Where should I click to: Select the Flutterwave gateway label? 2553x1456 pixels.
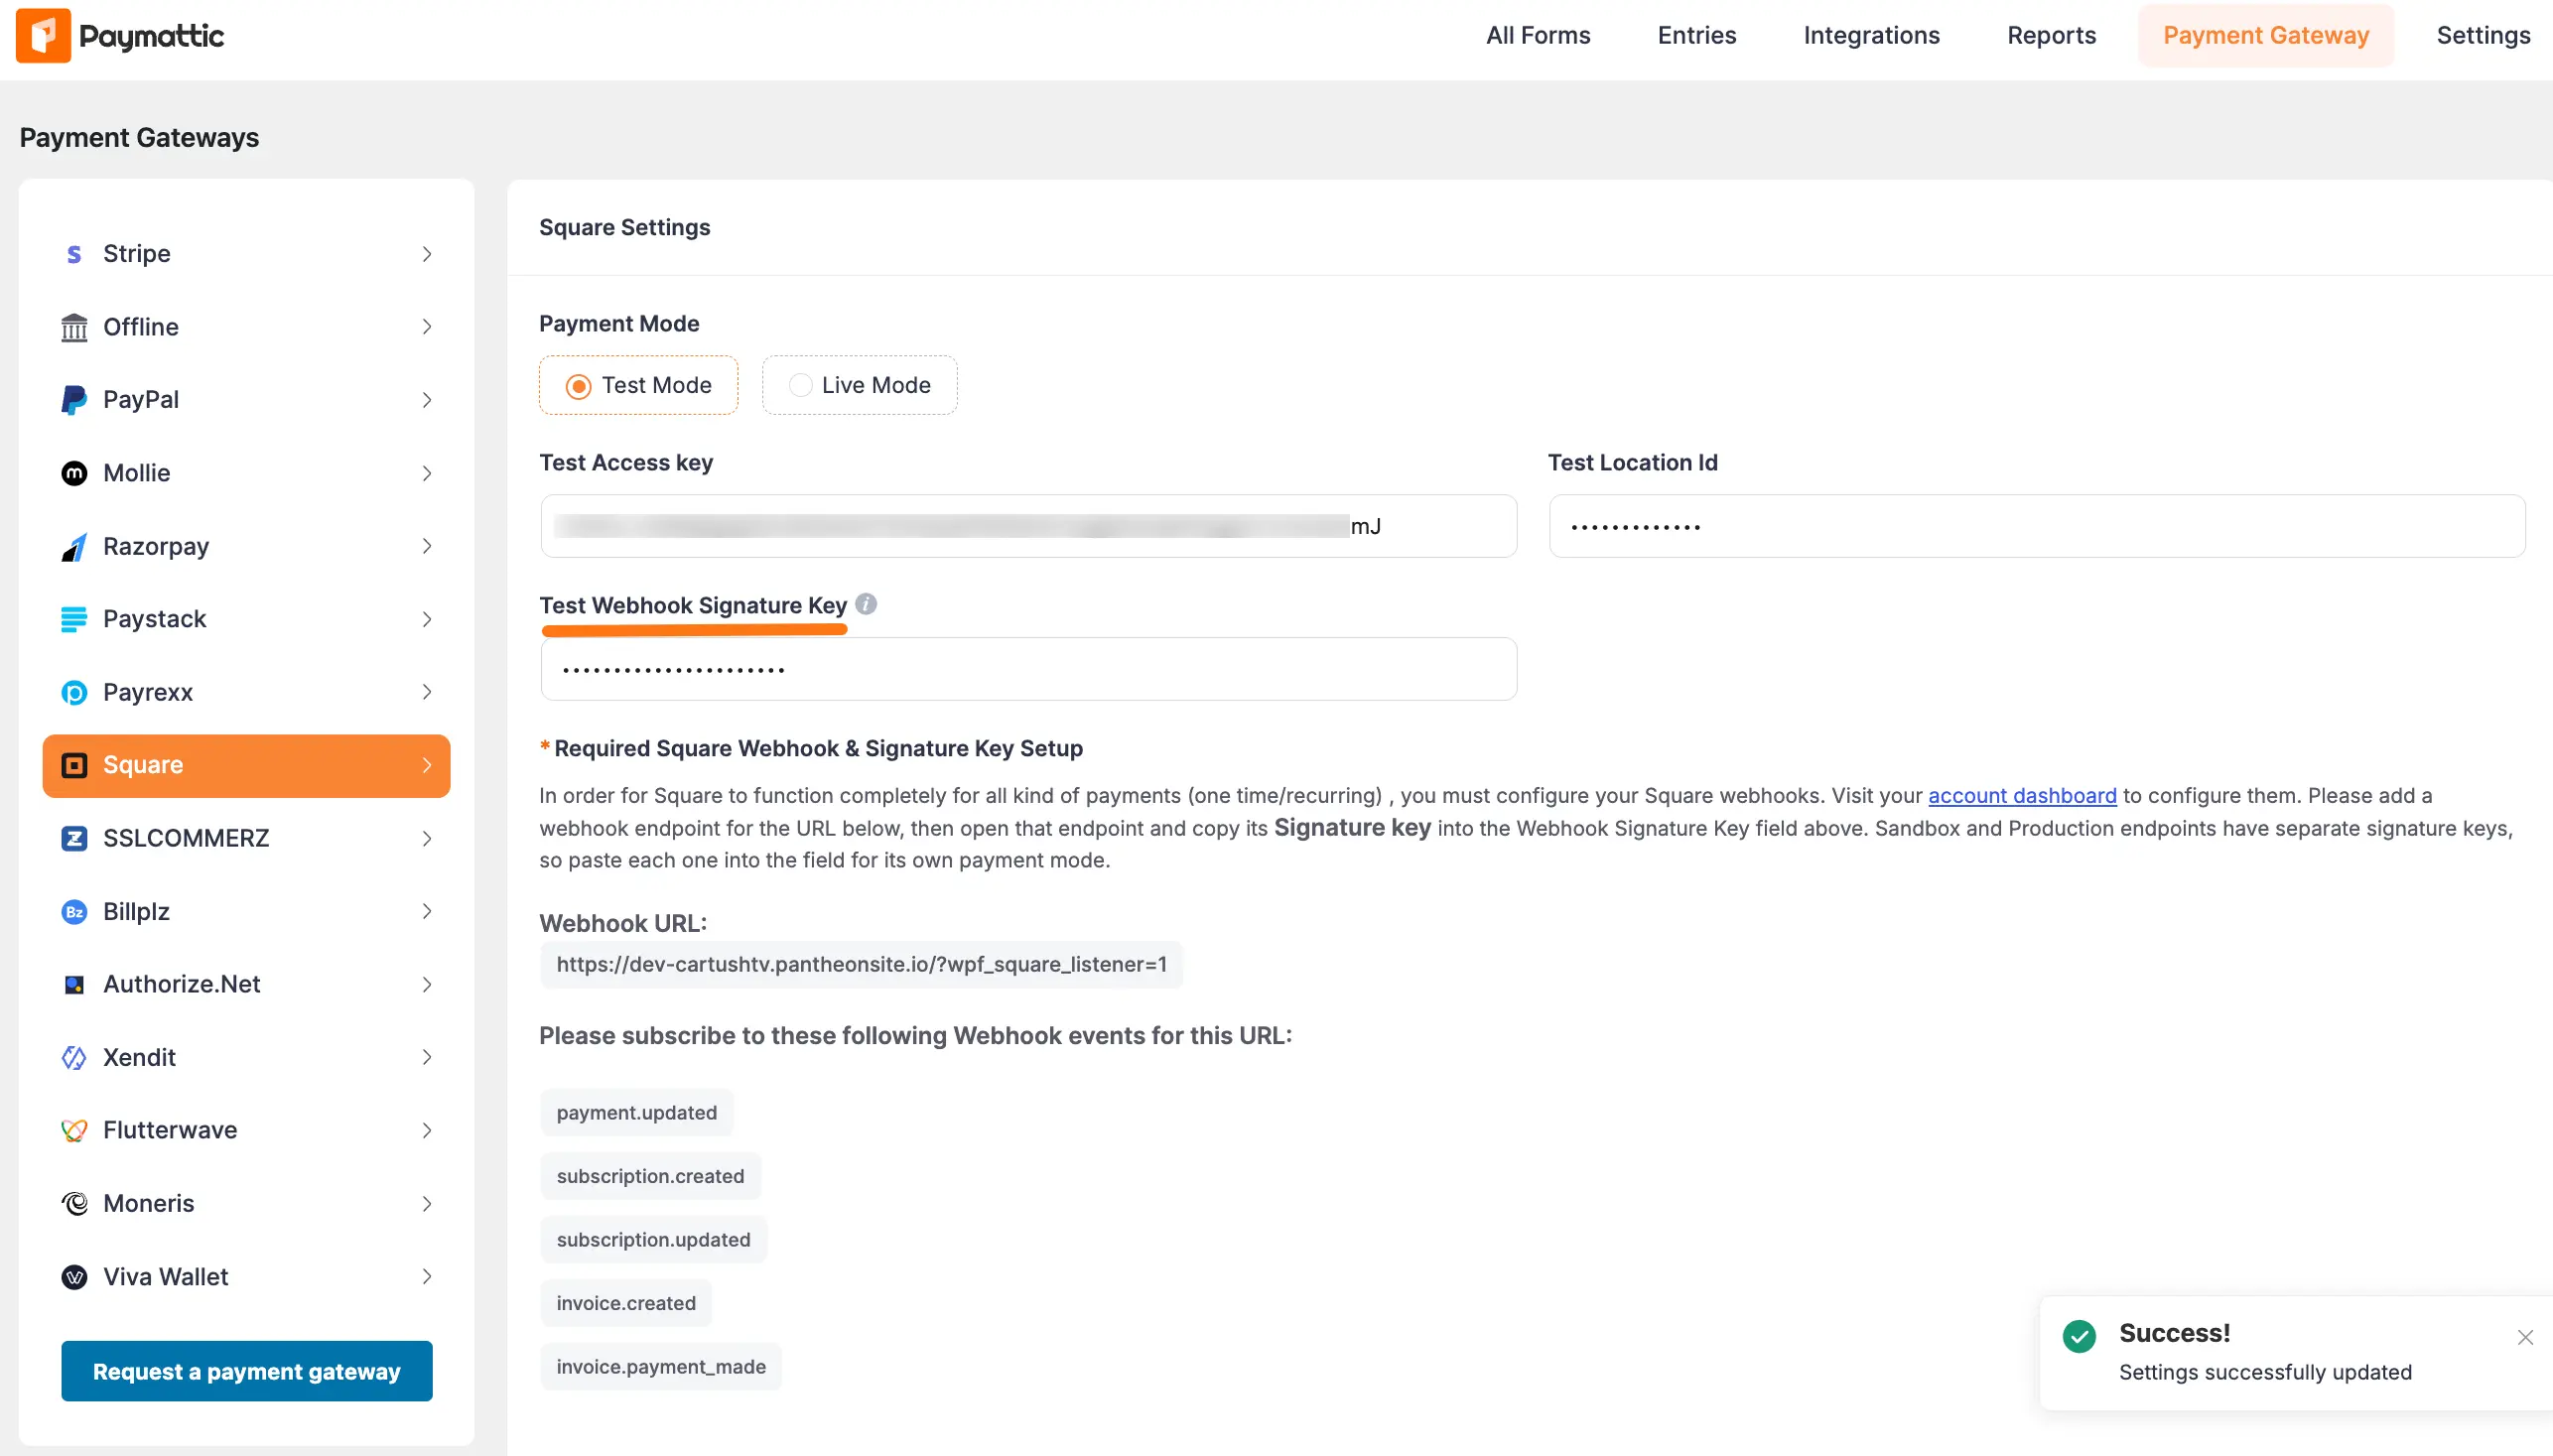pos(170,1131)
